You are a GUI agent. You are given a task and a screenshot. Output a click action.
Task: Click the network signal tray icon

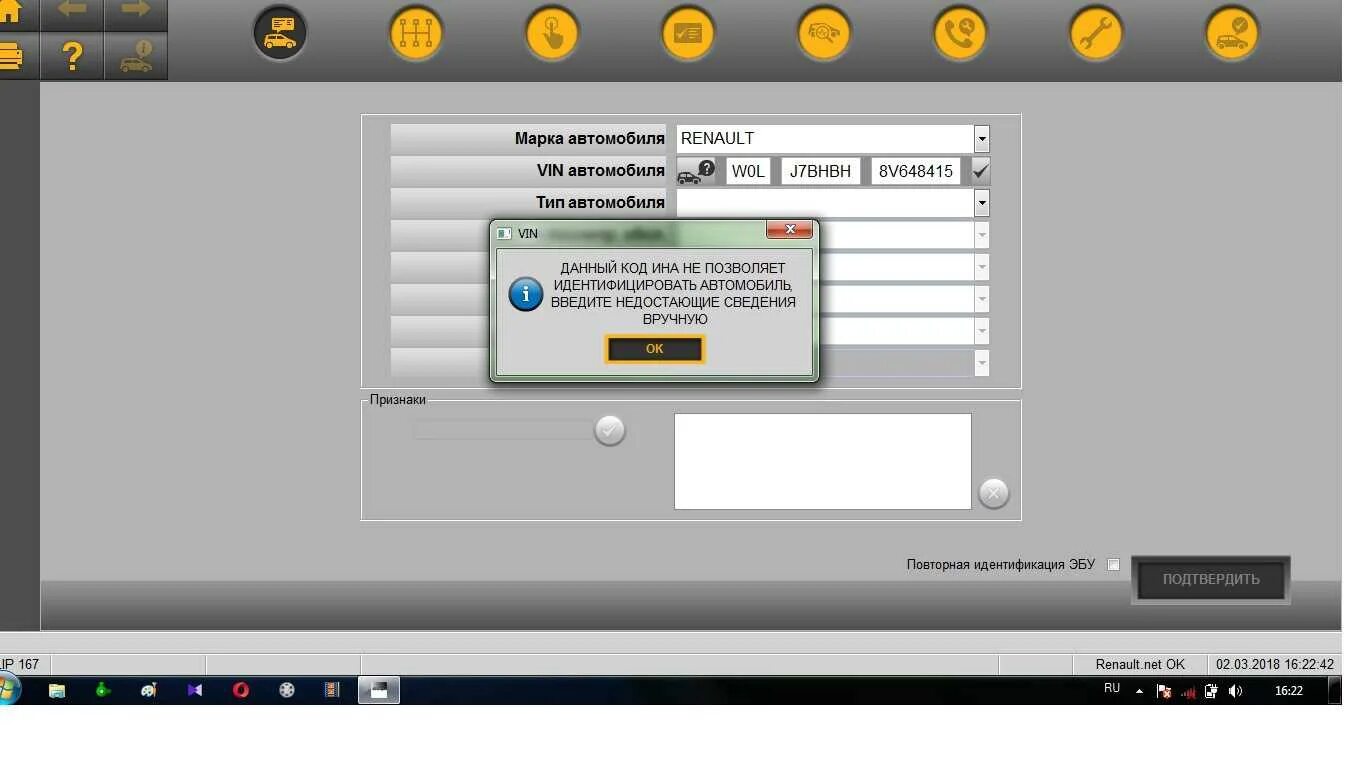1188,691
